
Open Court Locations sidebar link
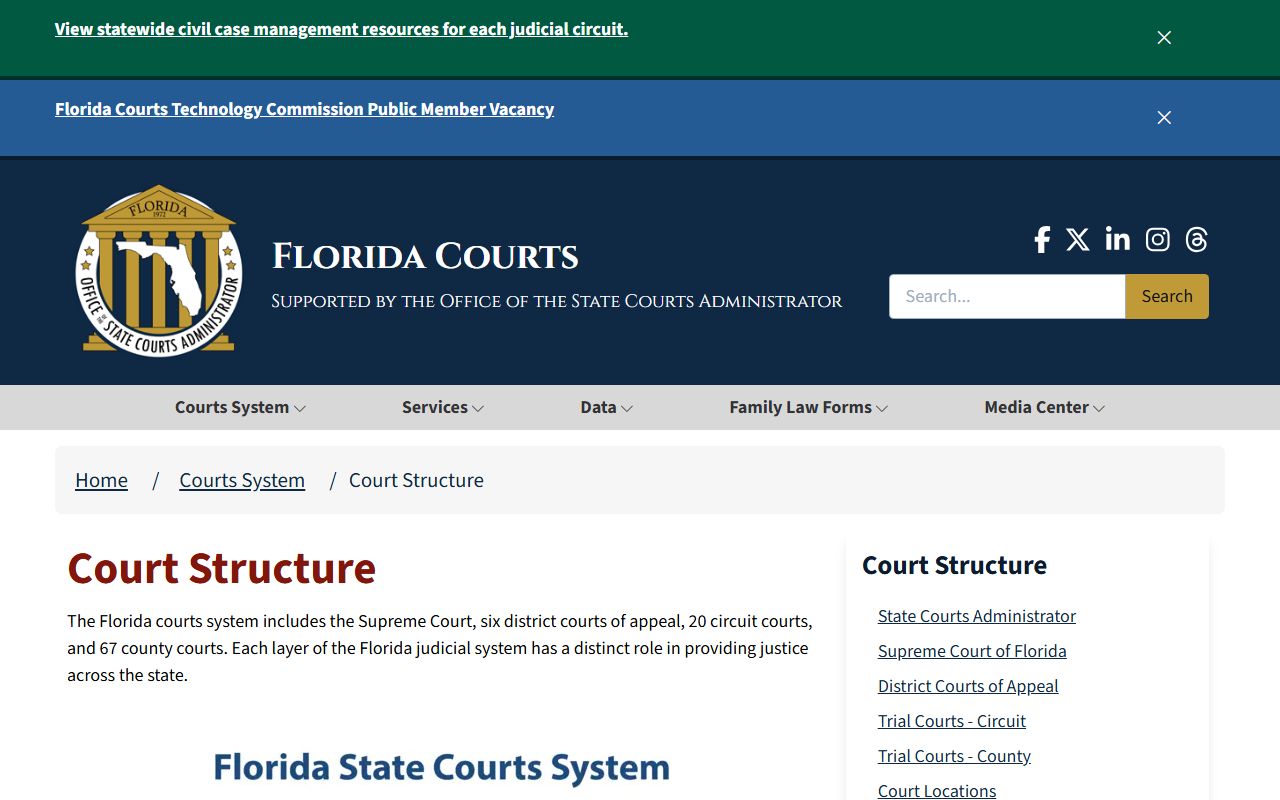click(937, 791)
